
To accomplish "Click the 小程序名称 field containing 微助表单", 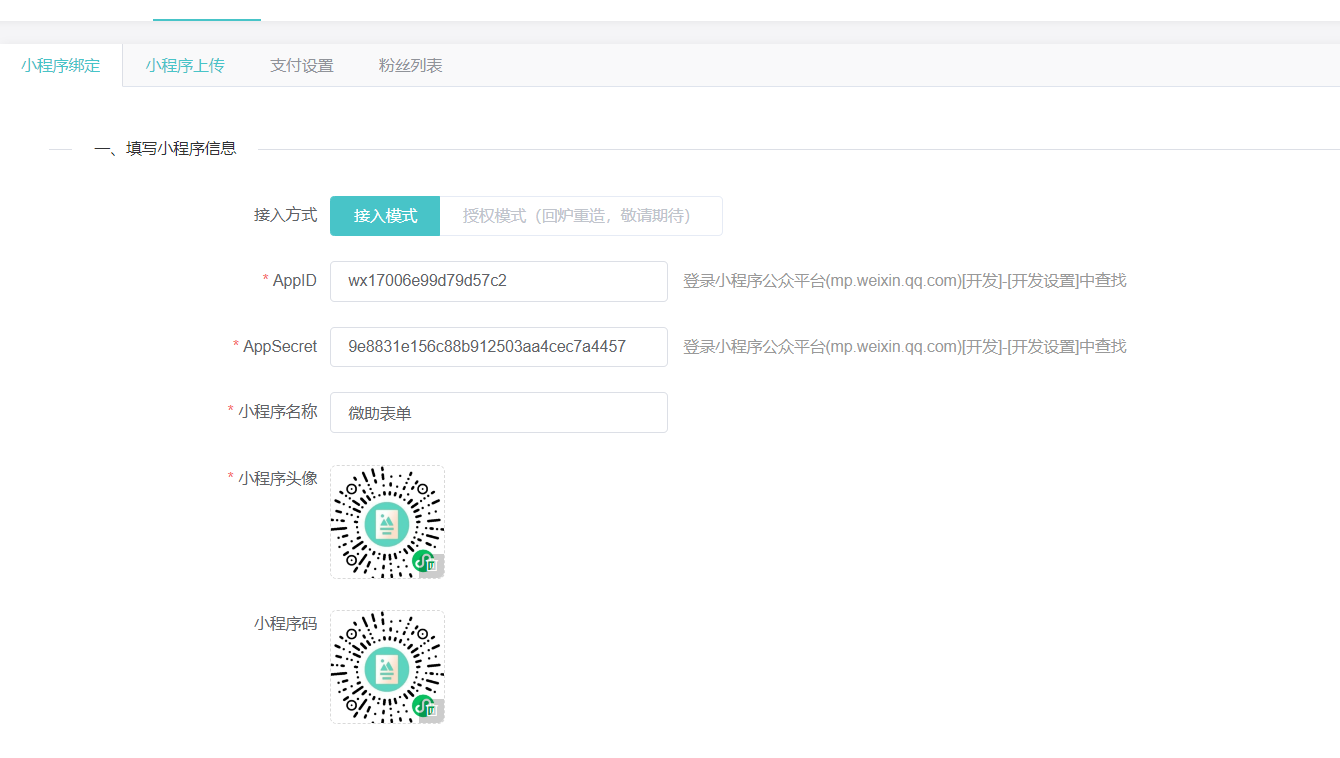I will point(498,413).
